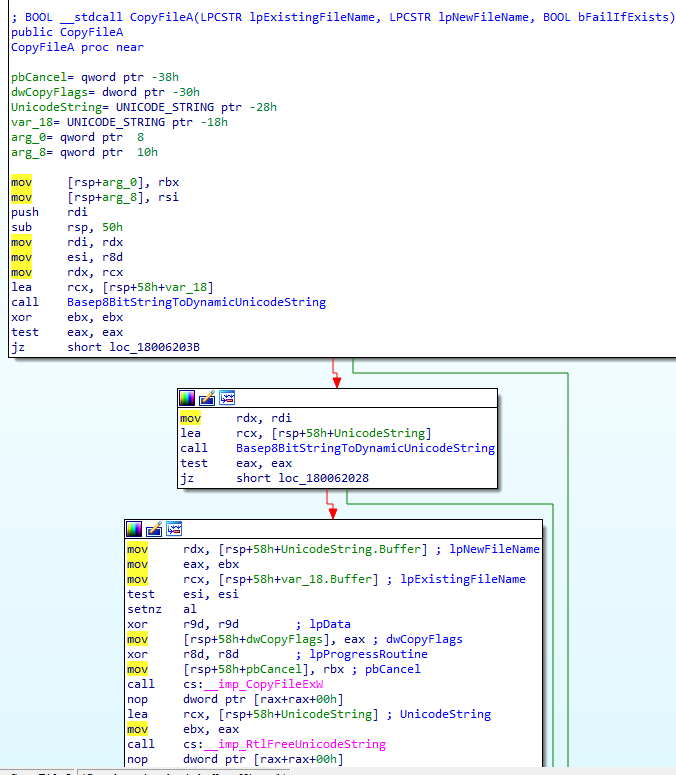Click the 'setnz al' instruction
Image resolution: width=676 pixels, height=775 pixels.
point(162,609)
